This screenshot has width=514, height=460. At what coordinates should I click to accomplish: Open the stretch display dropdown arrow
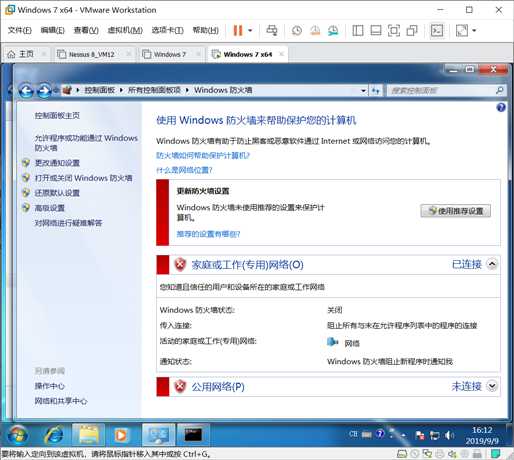click(x=474, y=31)
